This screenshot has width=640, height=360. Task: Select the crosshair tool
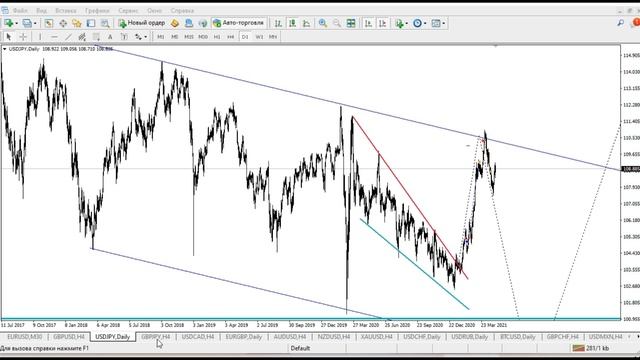click(23, 37)
